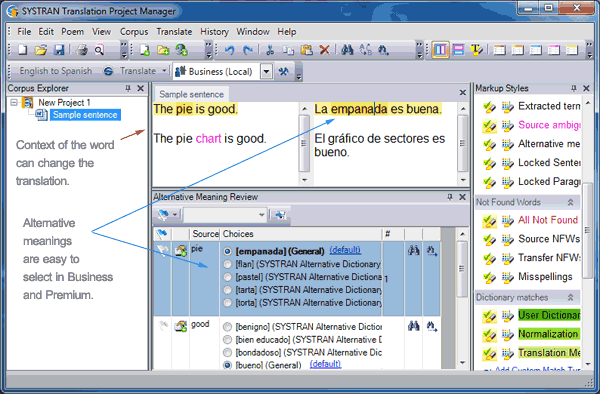
Task: Undo the last action
Action: (230, 50)
